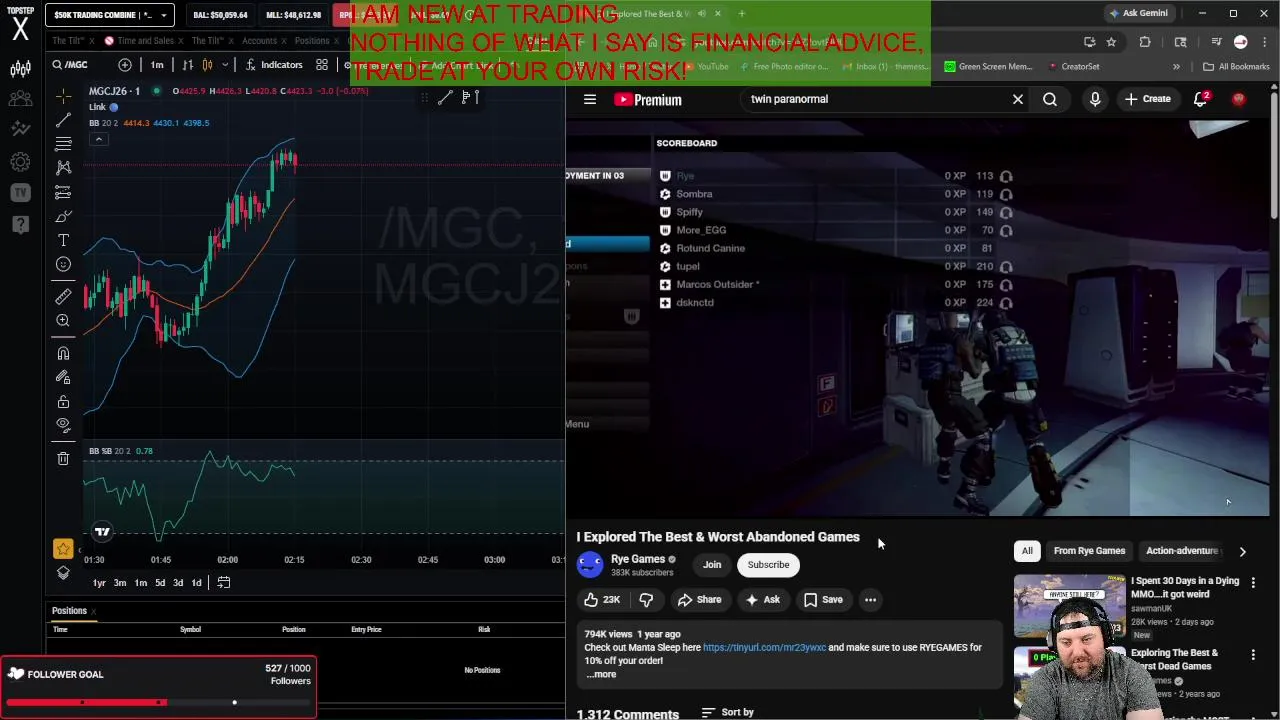Search by voice with microphone icon
The height and width of the screenshot is (720, 1280).
[x=1095, y=99]
